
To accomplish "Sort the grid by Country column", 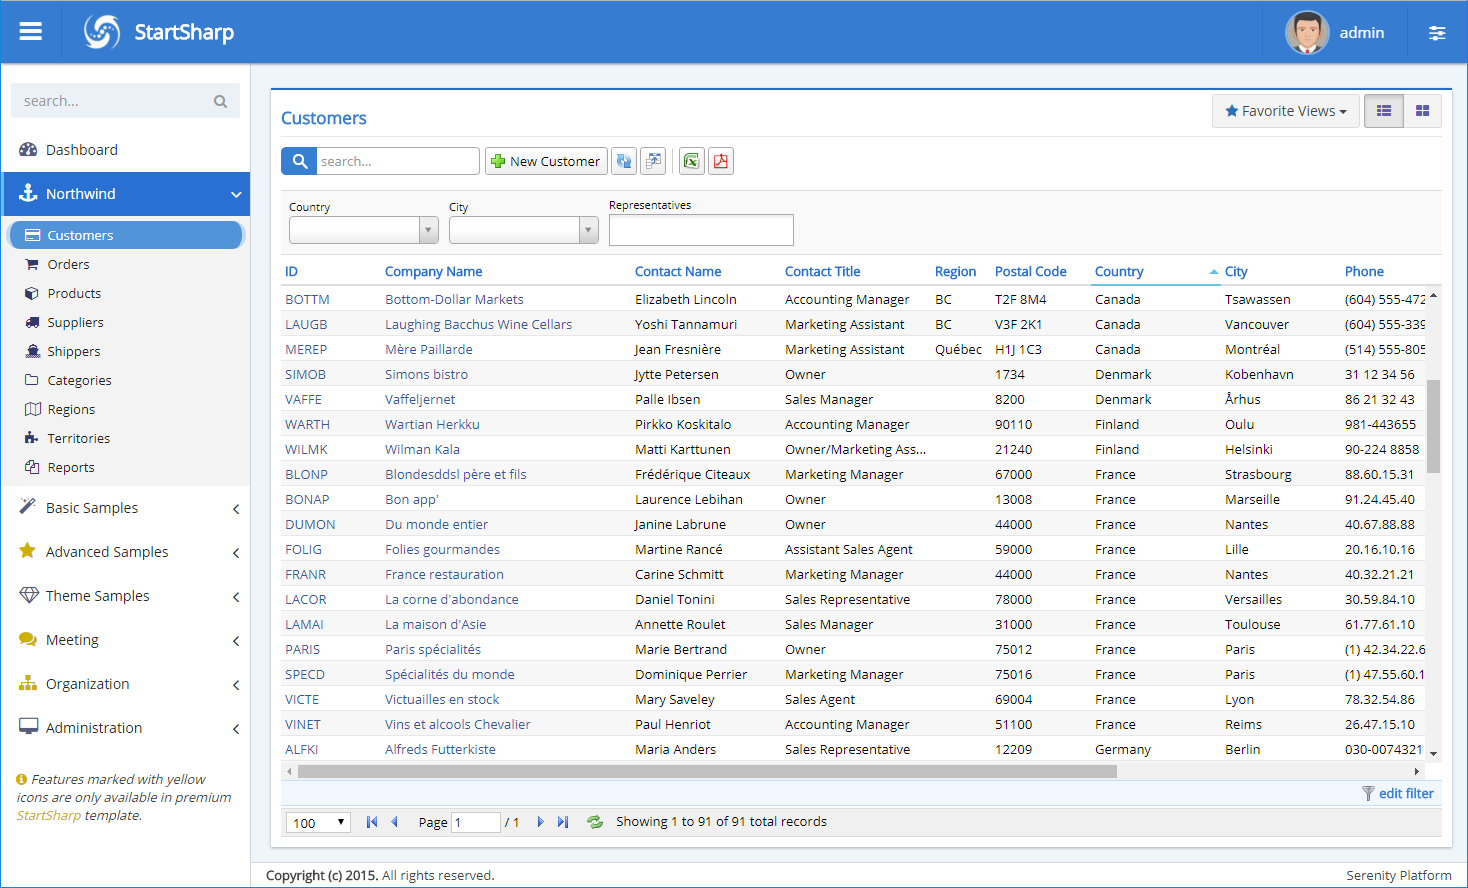I will 1119,272.
